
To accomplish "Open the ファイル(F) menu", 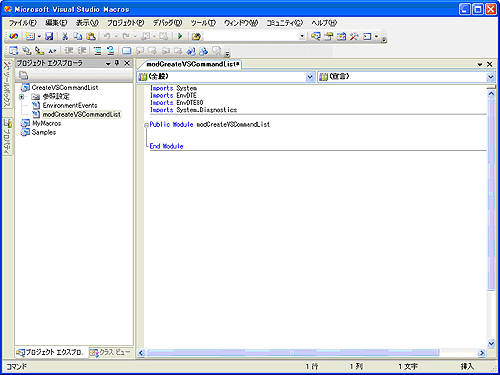I will (x=22, y=23).
